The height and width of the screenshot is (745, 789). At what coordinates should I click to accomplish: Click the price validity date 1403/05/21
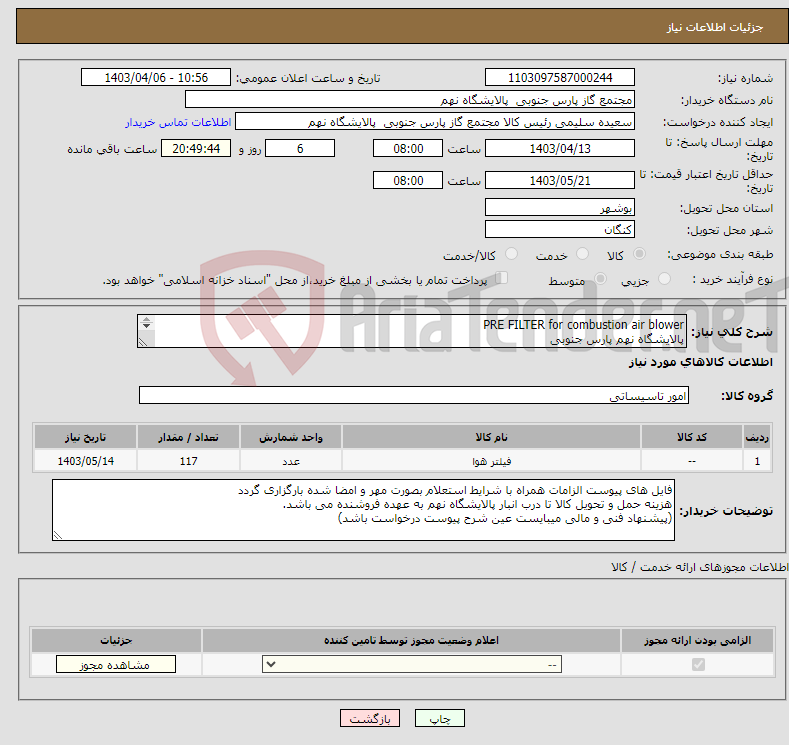click(560, 180)
